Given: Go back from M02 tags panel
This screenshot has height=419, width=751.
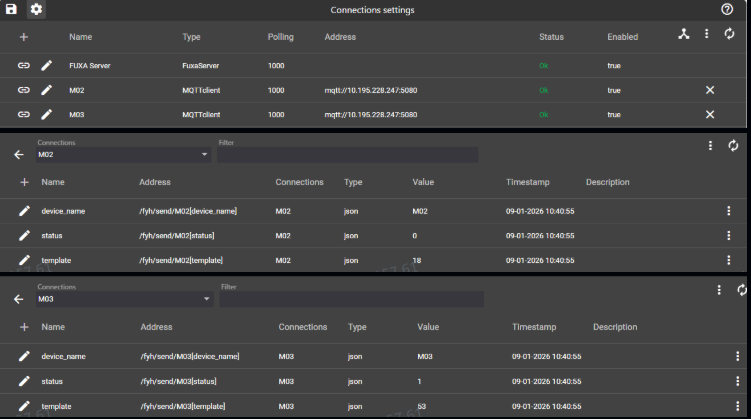Looking at the screenshot, I should pos(18,155).
